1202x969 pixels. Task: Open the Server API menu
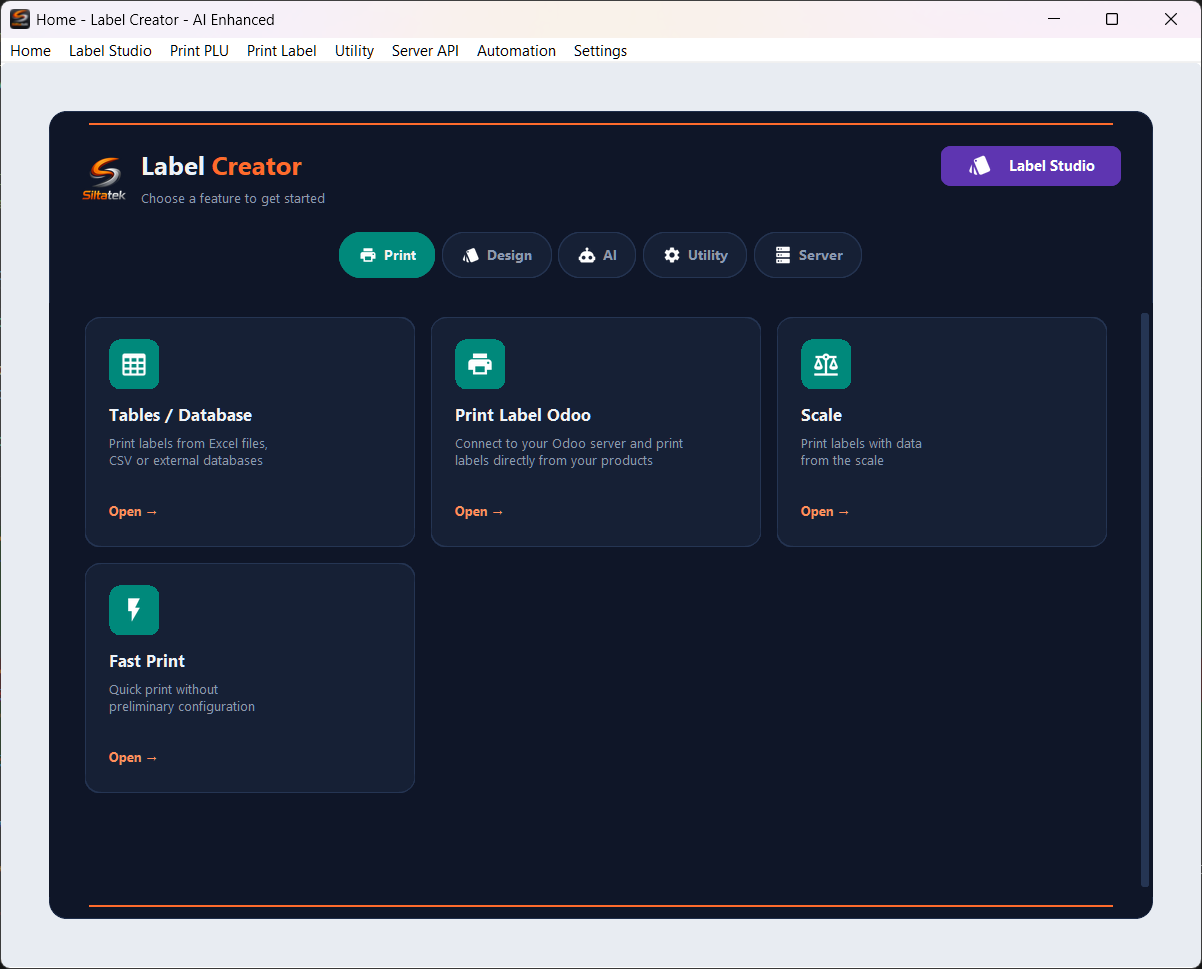click(425, 51)
